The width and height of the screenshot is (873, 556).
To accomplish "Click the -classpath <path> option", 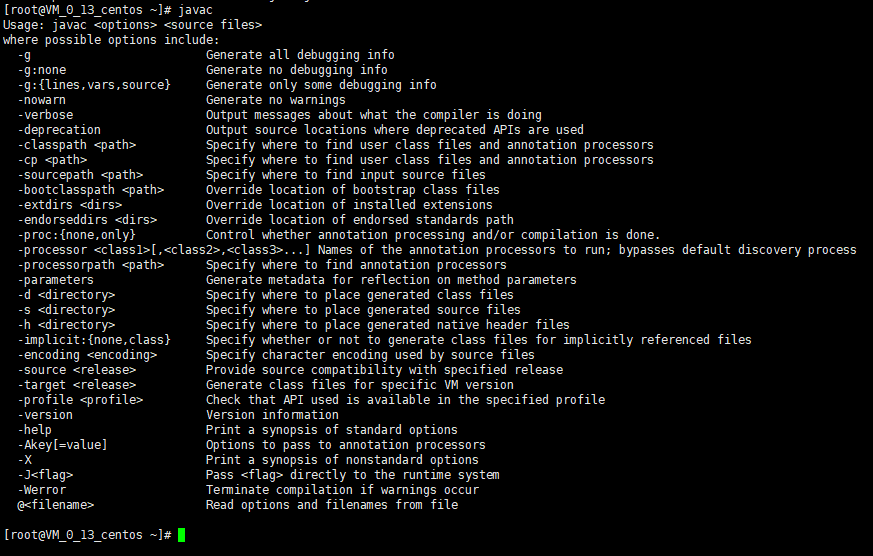I will [77, 145].
